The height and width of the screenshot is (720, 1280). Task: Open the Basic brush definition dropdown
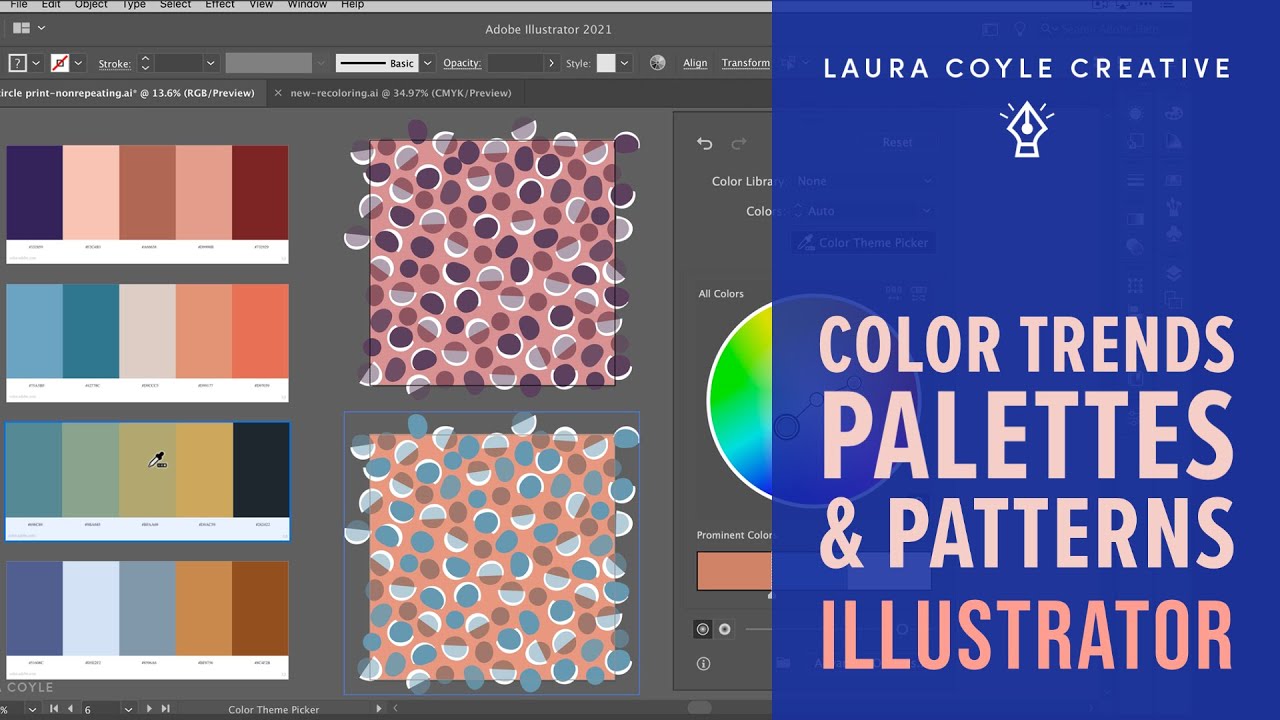(x=428, y=63)
